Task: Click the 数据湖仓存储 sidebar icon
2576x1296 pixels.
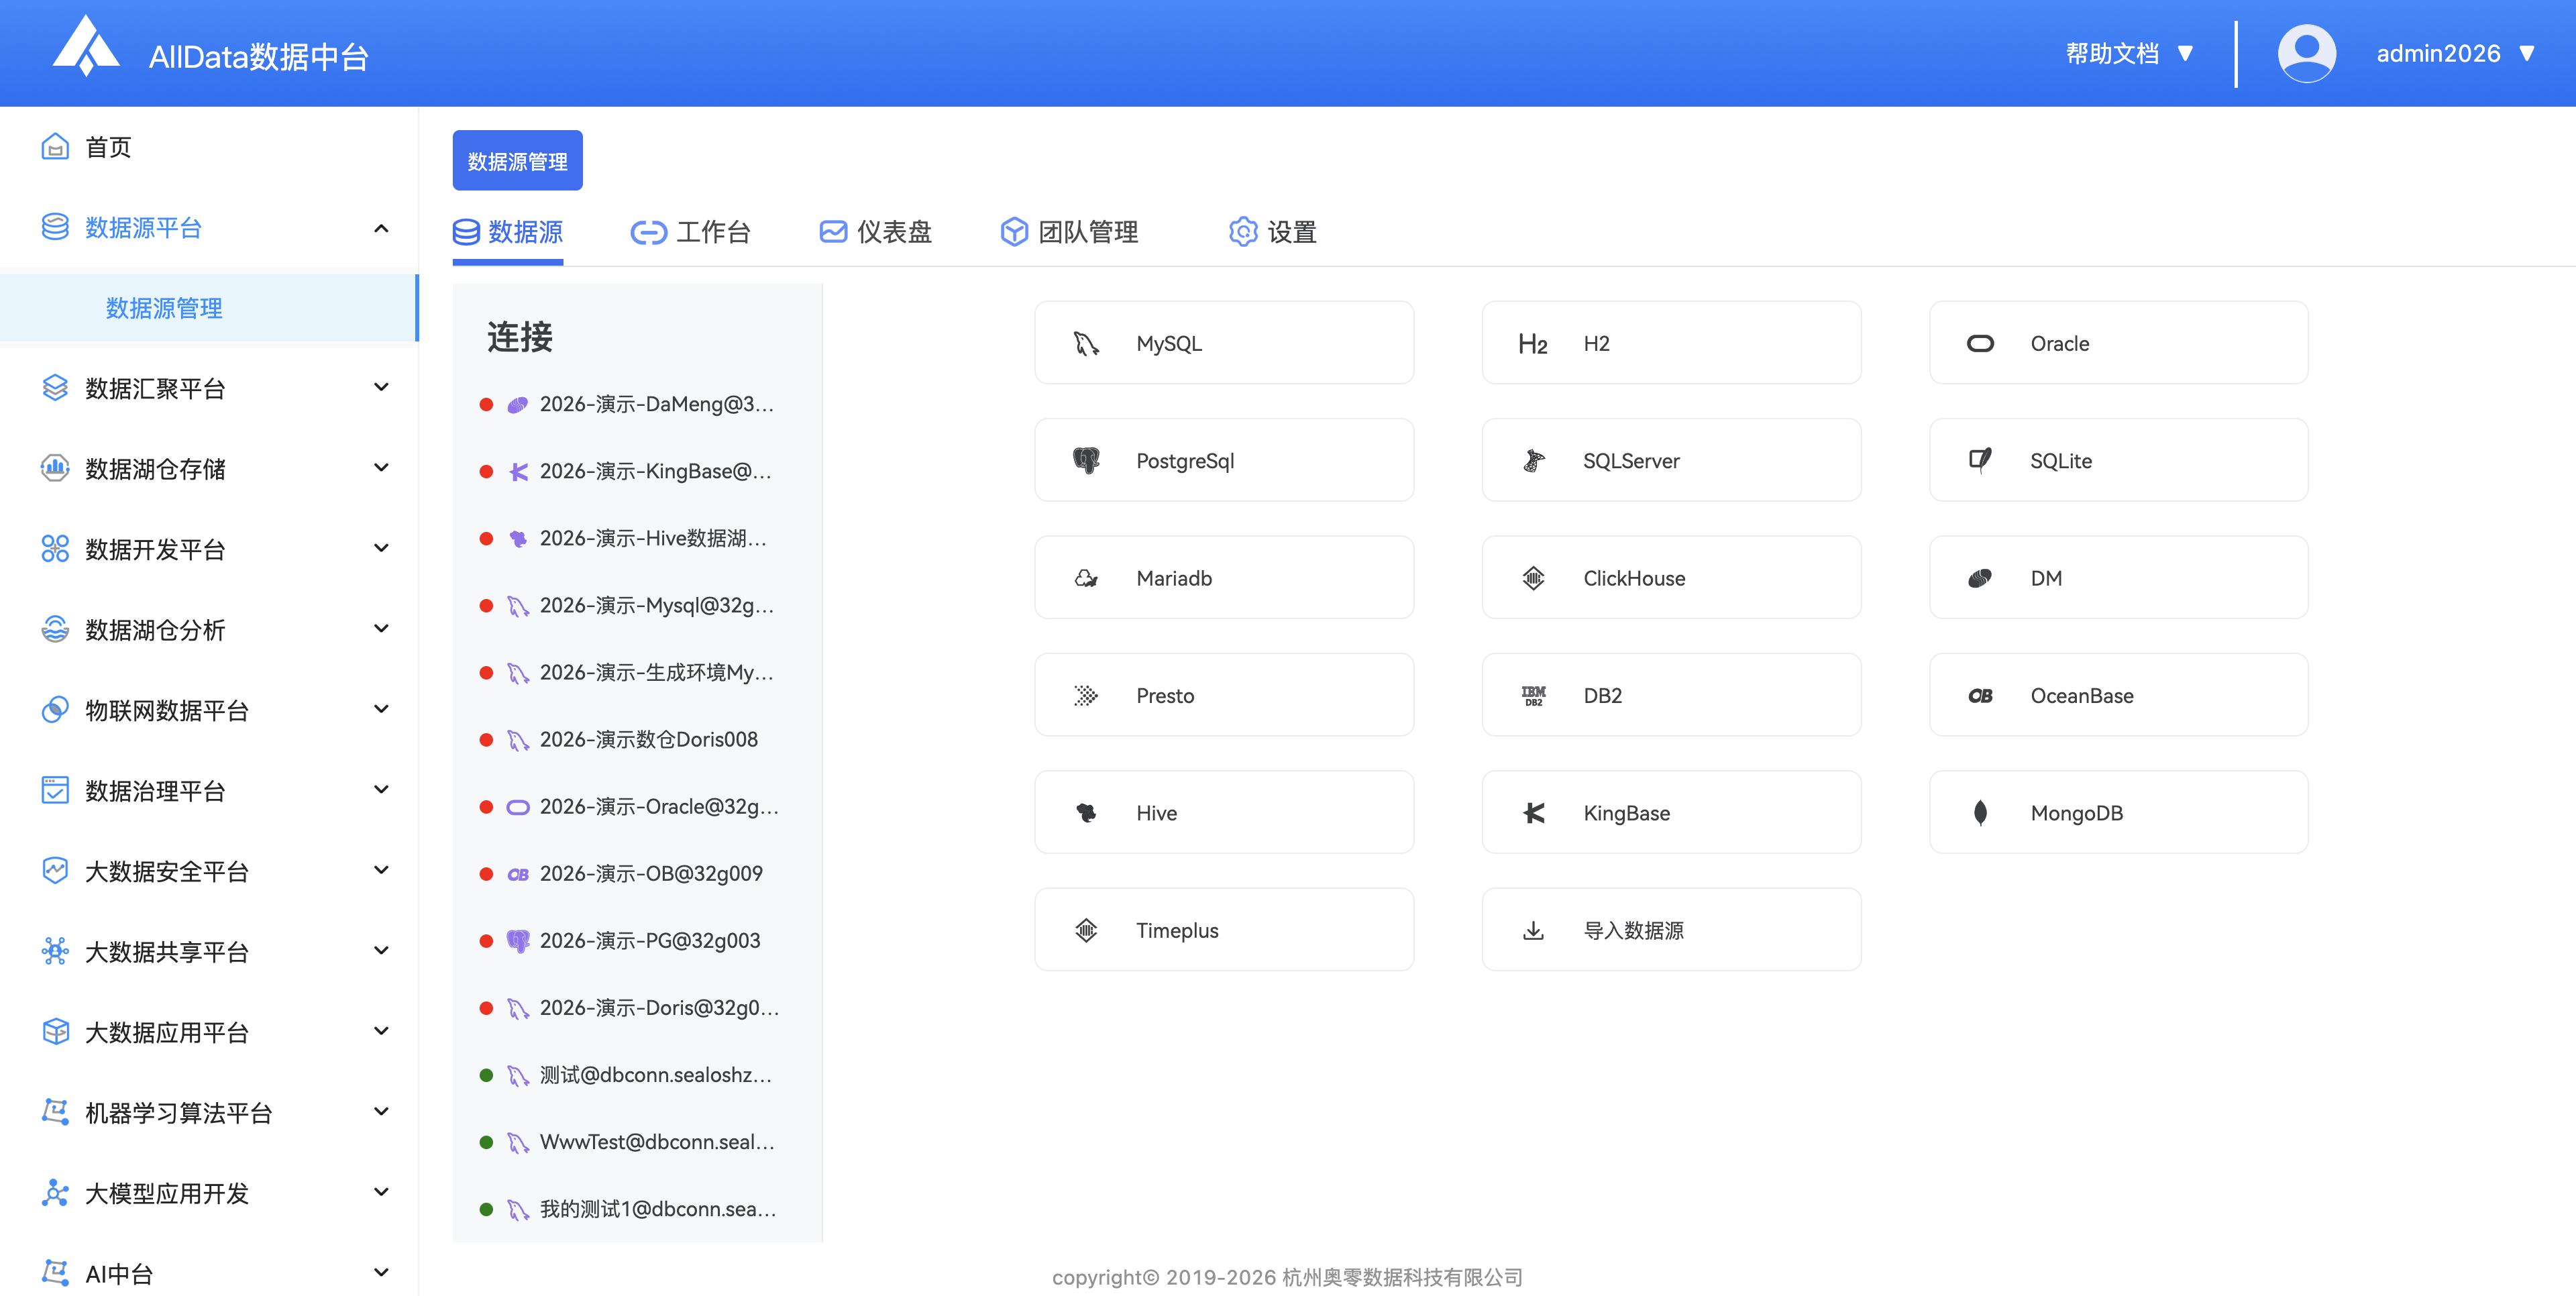Action: [x=55, y=468]
